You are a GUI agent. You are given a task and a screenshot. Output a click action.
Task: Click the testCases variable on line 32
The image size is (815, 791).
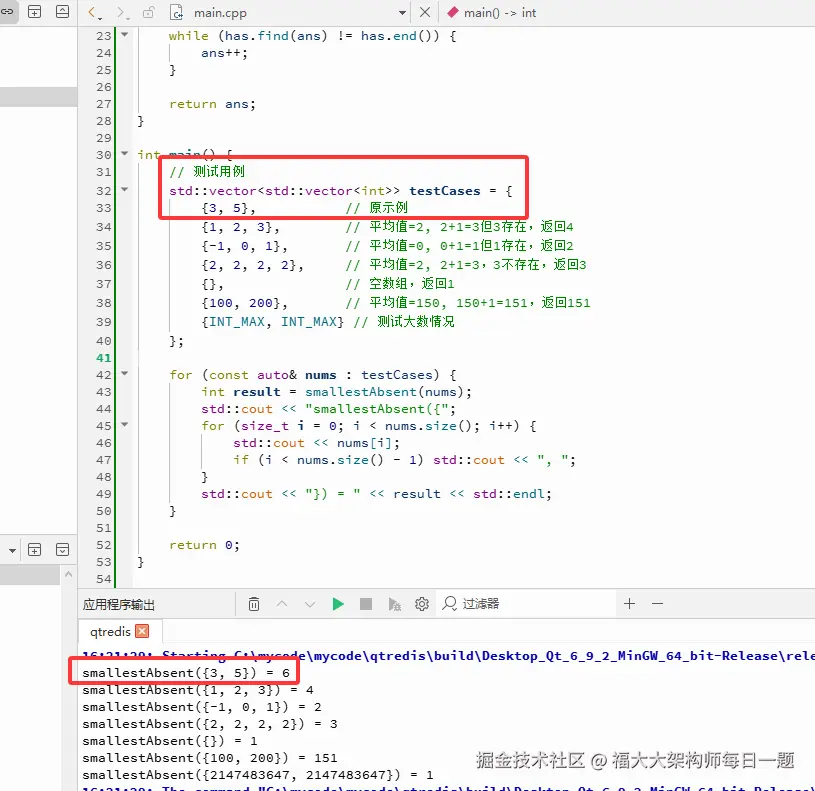(444, 191)
